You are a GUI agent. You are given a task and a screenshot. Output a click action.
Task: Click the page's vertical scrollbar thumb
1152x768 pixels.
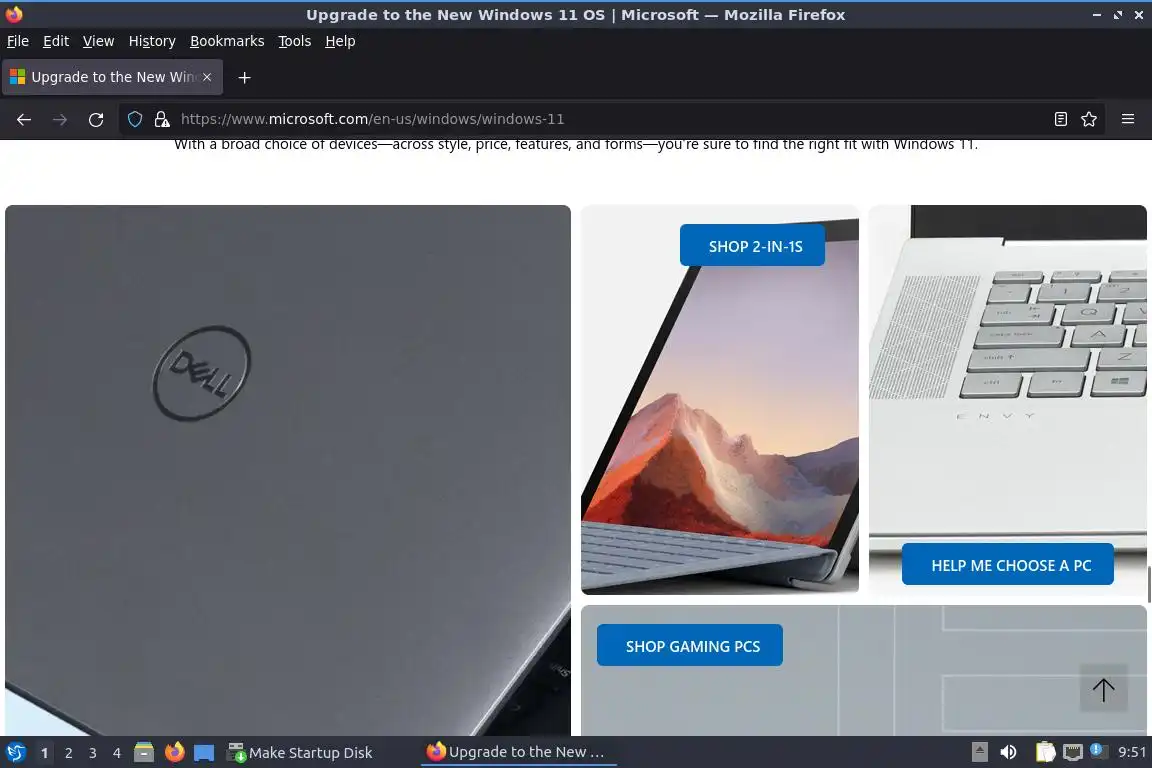tap(1148, 584)
